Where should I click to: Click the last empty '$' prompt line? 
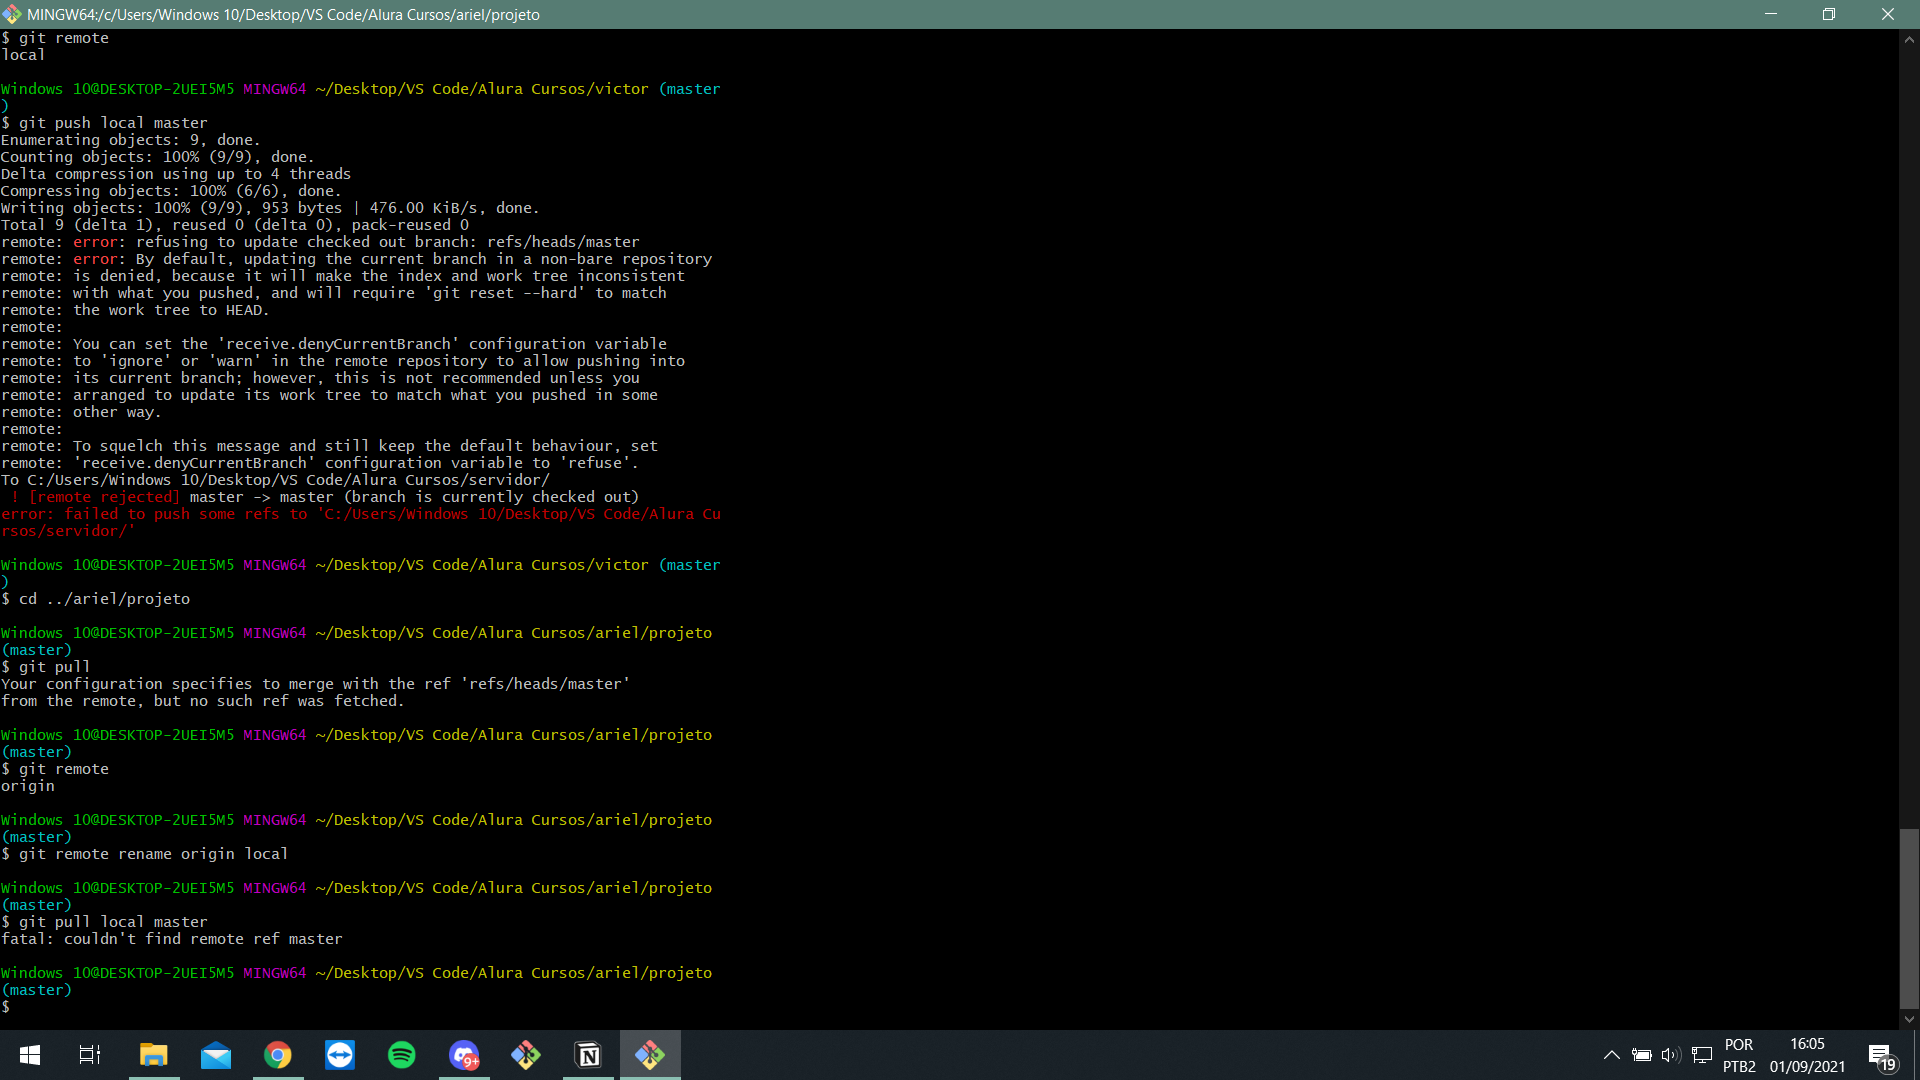6,1007
